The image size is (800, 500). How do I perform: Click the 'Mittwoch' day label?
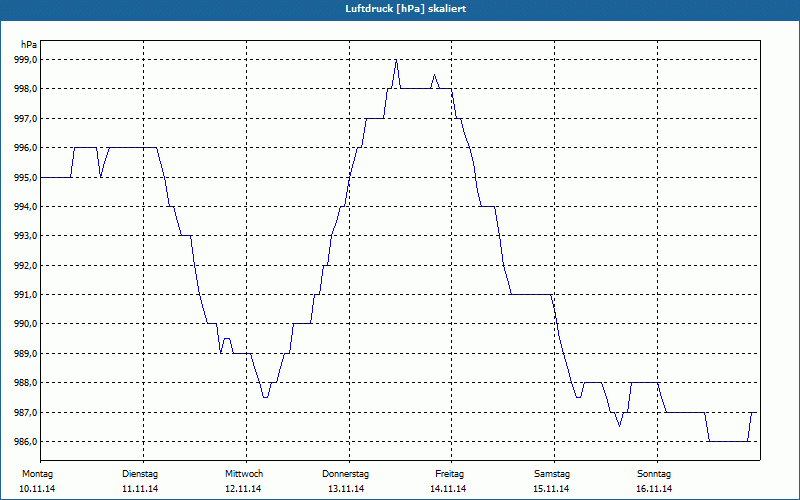coord(244,474)
